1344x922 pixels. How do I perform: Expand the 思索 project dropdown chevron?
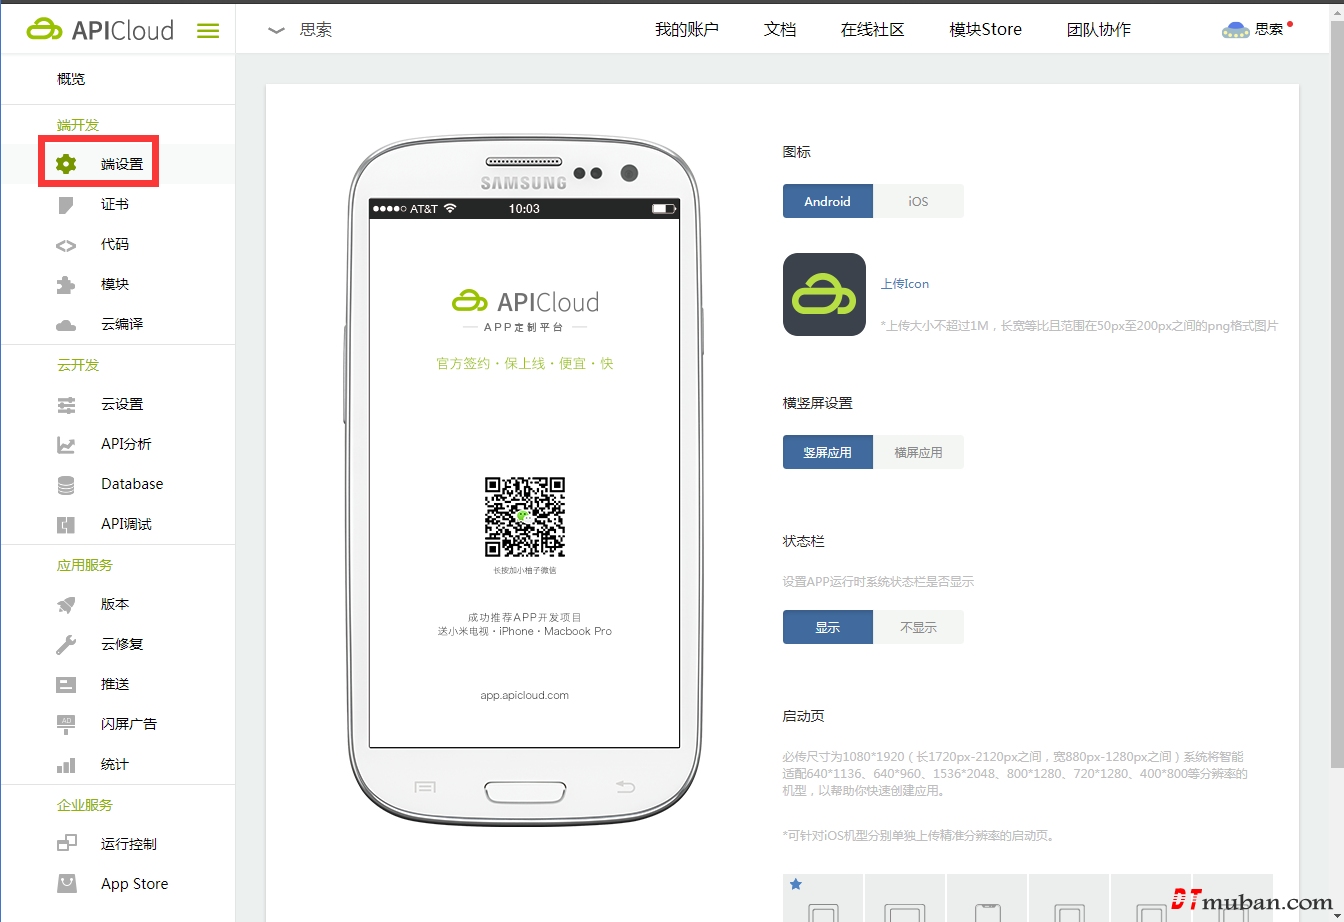277,30
